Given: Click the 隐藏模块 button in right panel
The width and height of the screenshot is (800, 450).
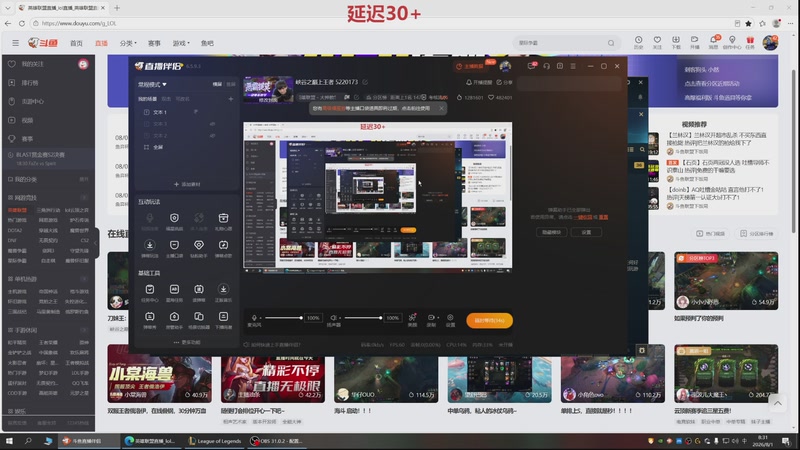Looking at the screenshot, I should click(551, 232).
